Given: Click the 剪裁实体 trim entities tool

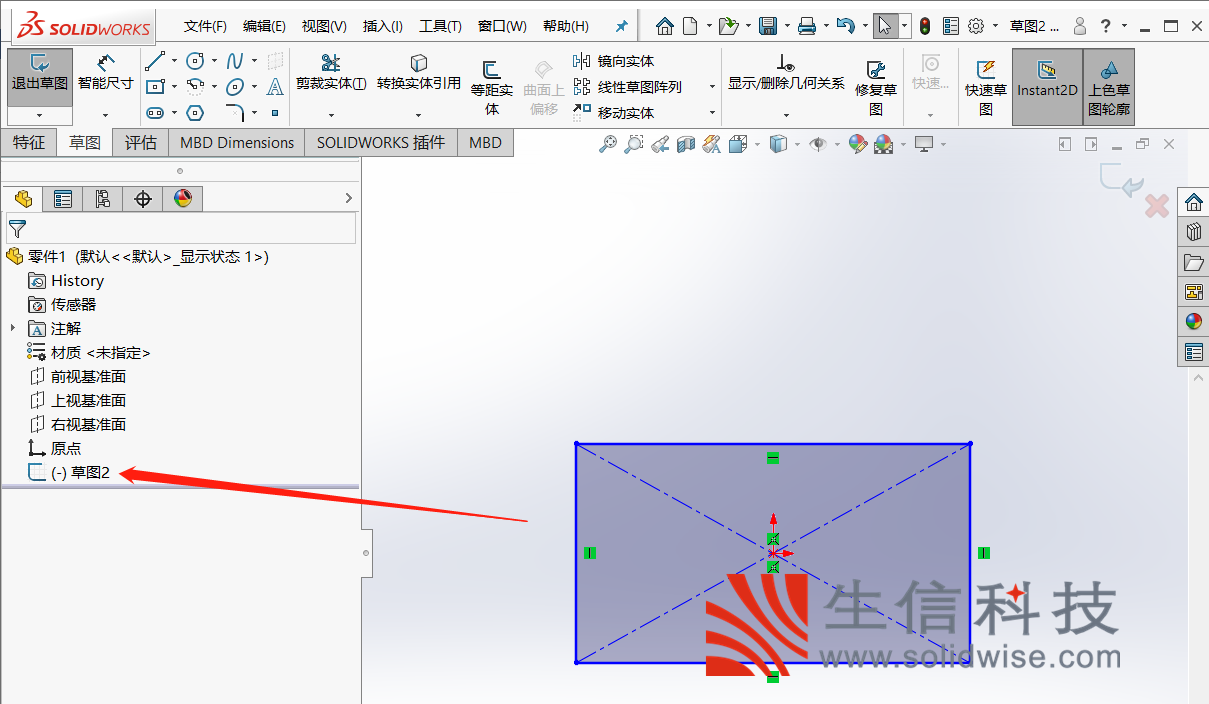Looking at the screenshot, I should tap(331, 73).
